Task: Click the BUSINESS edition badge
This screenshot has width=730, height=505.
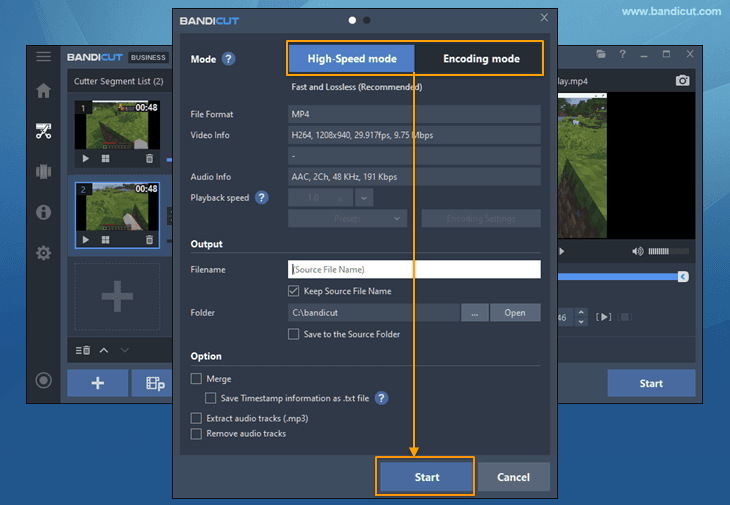Action: coord(148,57)
